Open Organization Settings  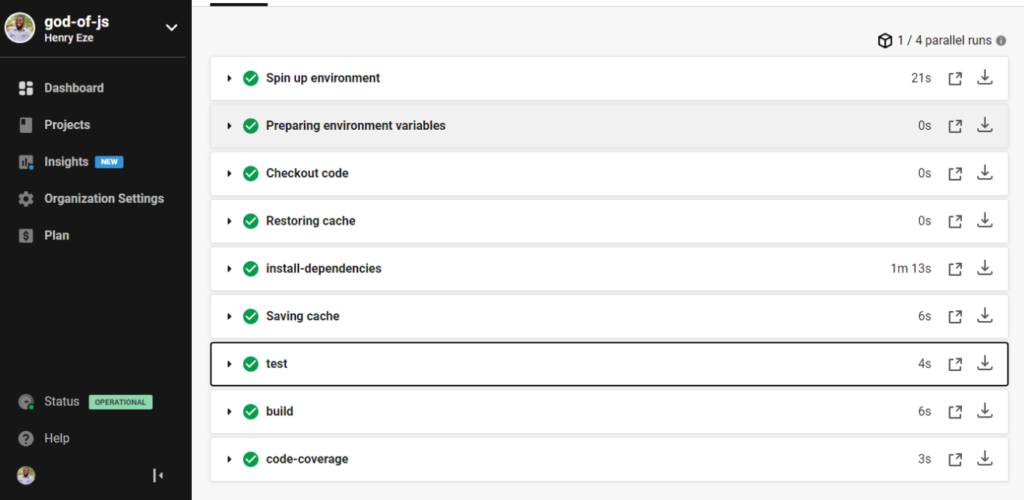pos(103,199)
